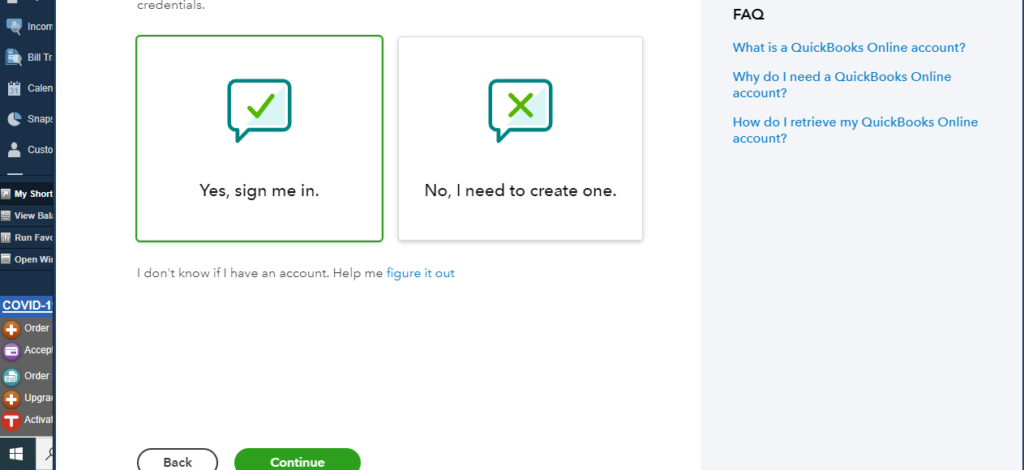The image size is (1024, 470).
Task: Click the red Activate icon
Action: coord(11,421)
